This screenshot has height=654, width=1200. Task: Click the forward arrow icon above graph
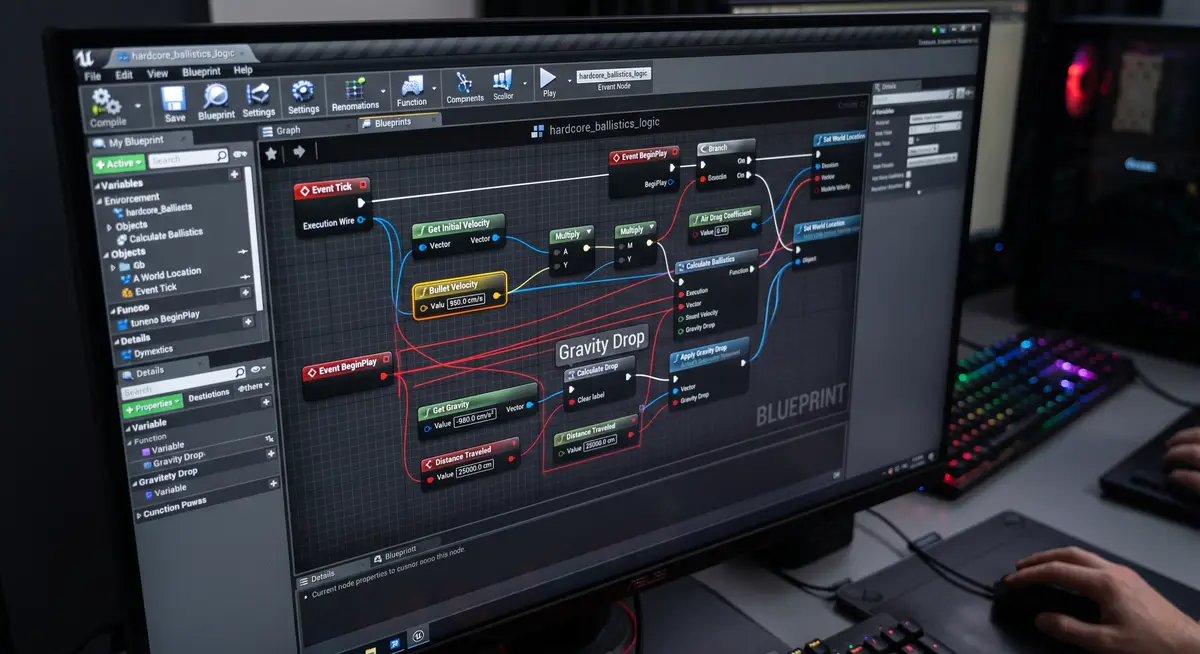(x=298, y=151)
